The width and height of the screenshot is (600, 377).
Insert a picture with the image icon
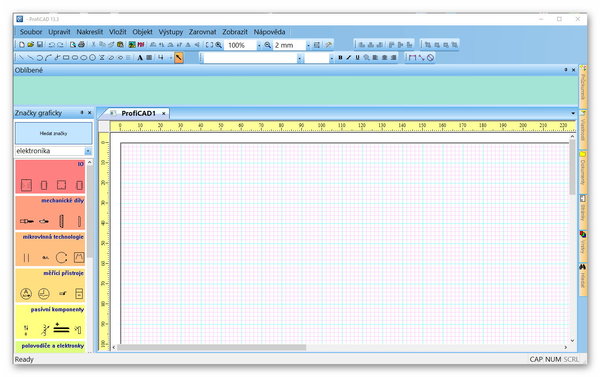pos(132,45)
